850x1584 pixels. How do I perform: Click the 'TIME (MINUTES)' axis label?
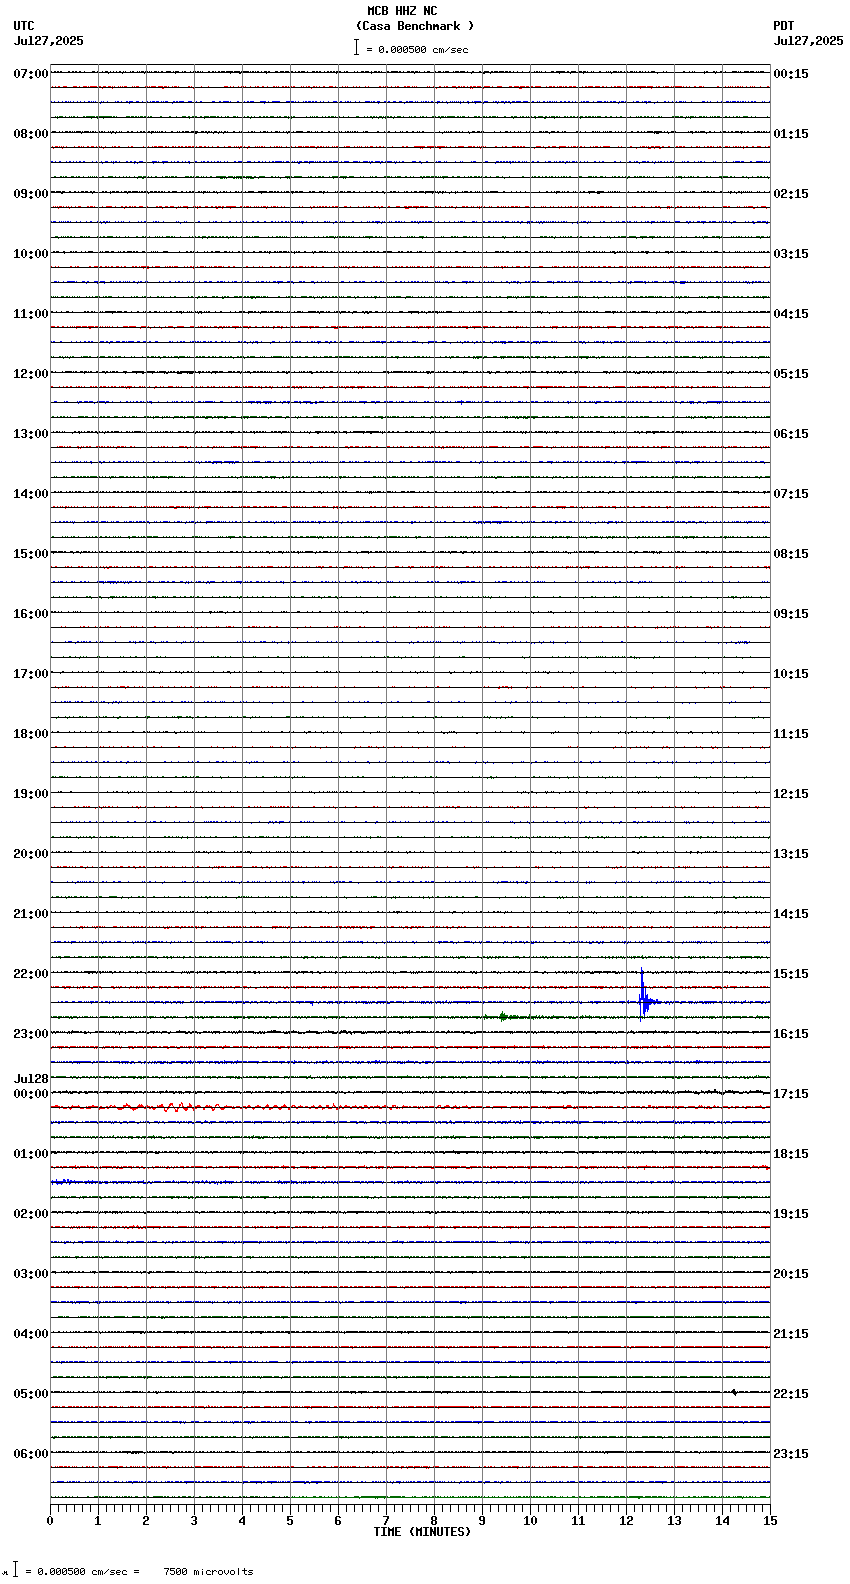click(x=422, y=1532)
